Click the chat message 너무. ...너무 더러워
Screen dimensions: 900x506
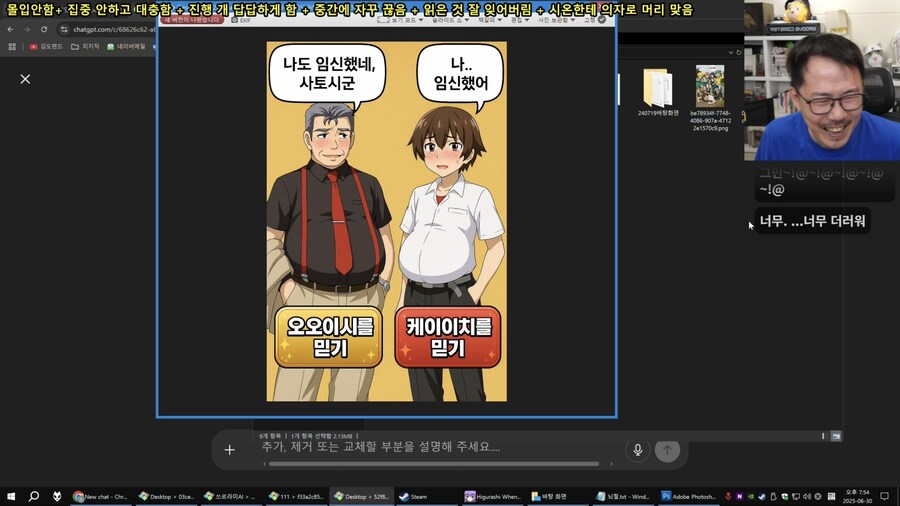pos(812,221)
